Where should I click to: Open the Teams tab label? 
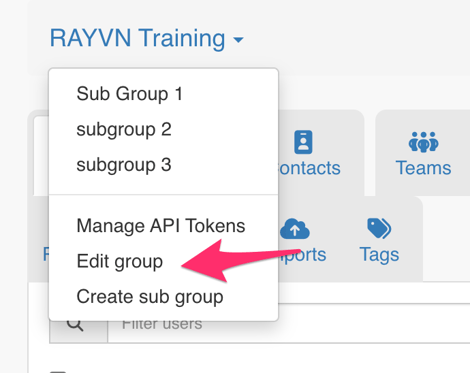pyautogui.click(x=423, y=168)
